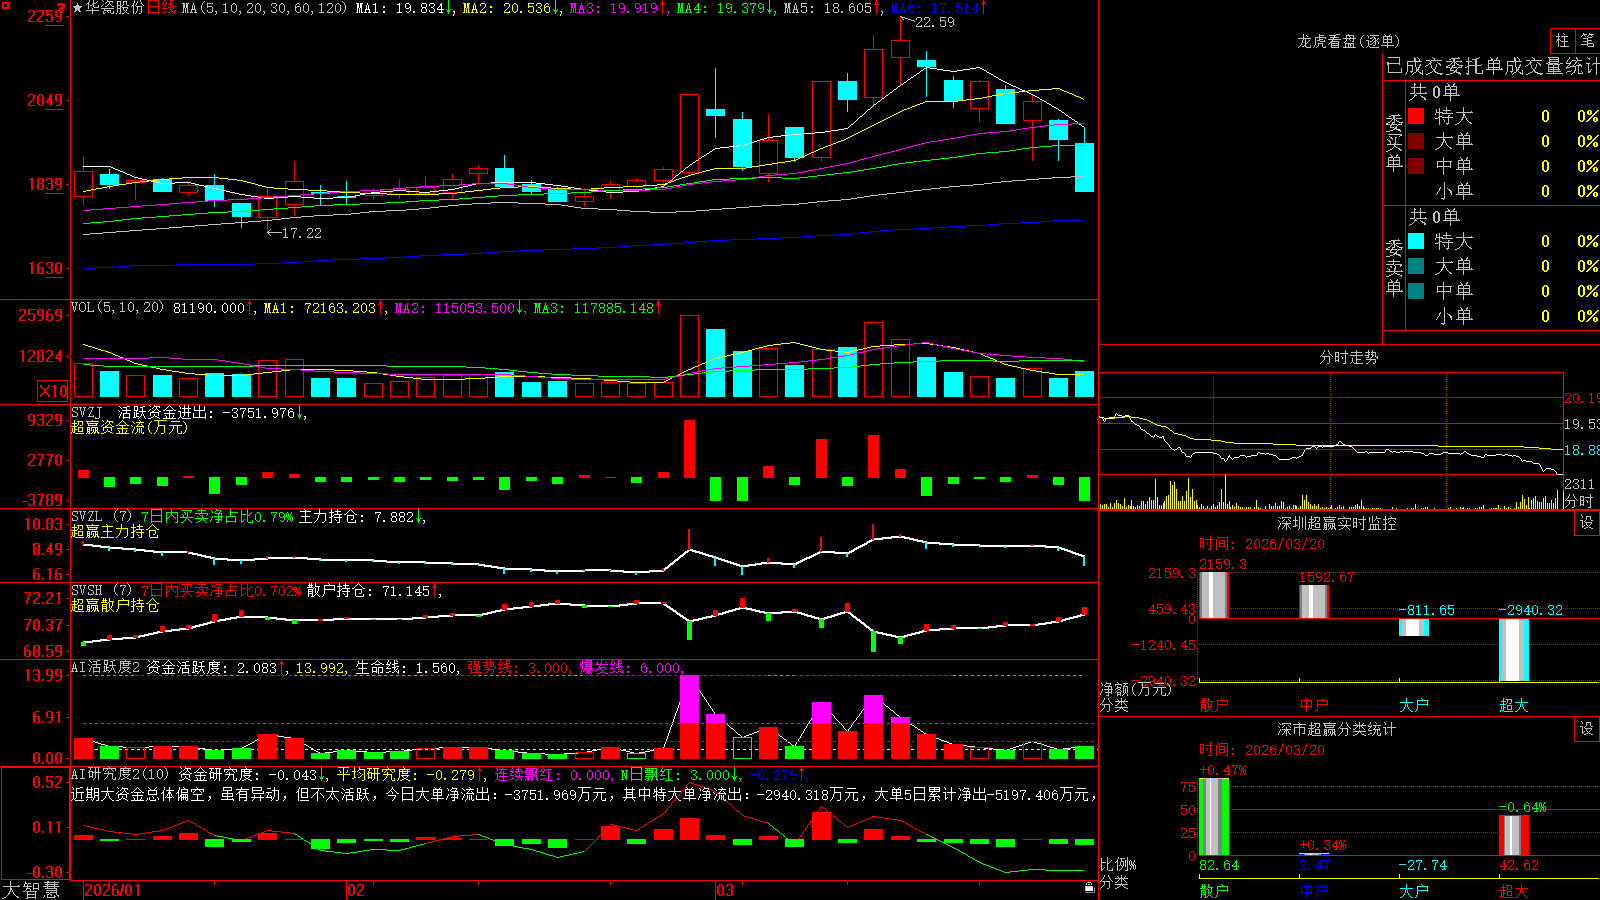Click the 03 month marker on time axis
This screenshot has height=900, width=1600.
coord(725,890)
